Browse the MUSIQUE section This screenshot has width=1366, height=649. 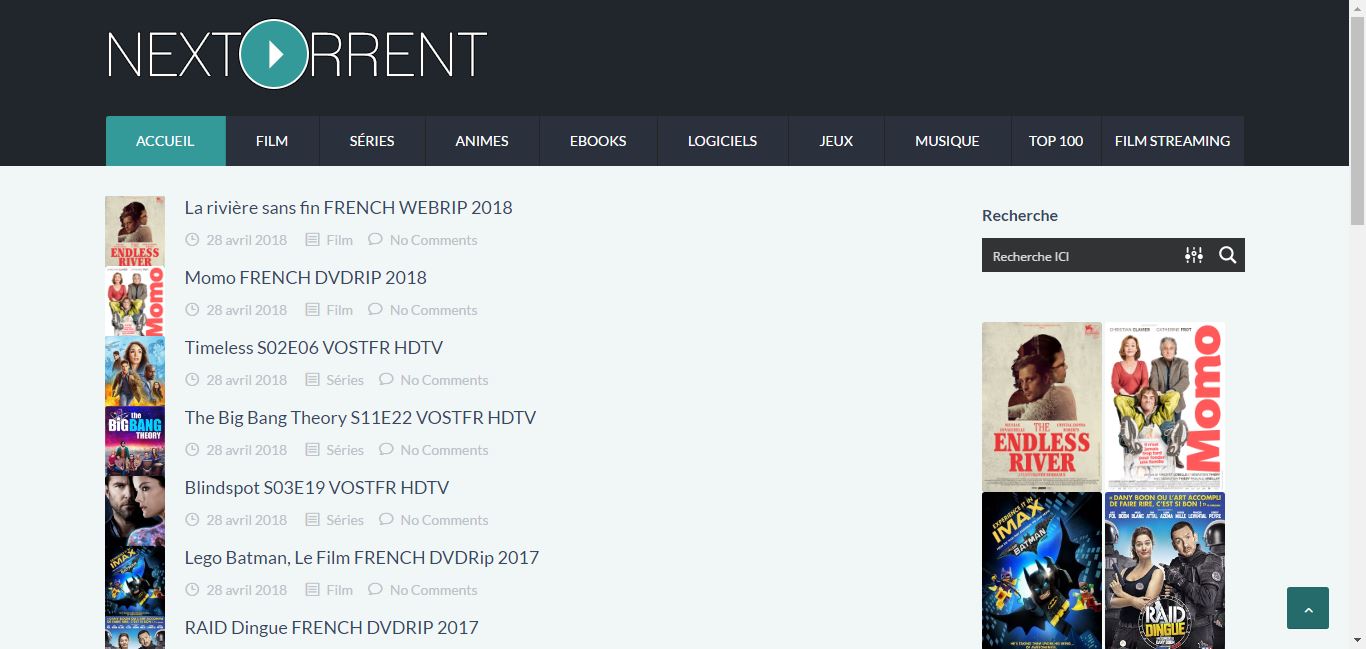946,140
